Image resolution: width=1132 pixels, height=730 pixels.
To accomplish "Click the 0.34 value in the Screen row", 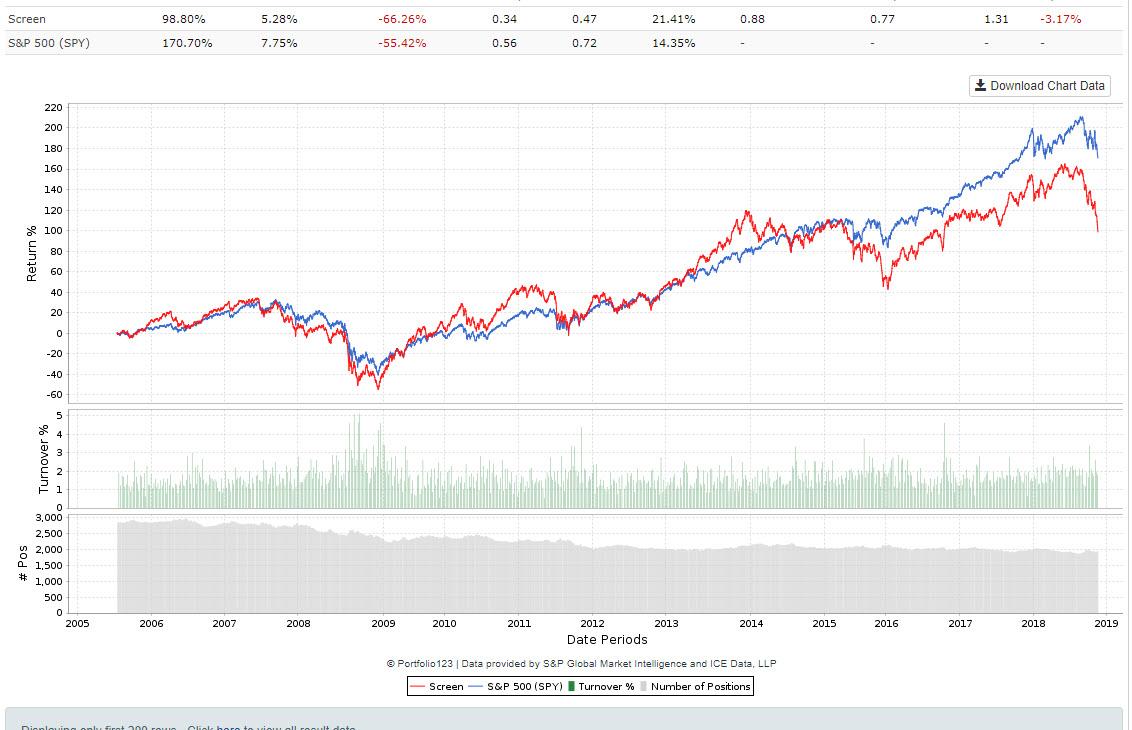I will coord(505,19).
